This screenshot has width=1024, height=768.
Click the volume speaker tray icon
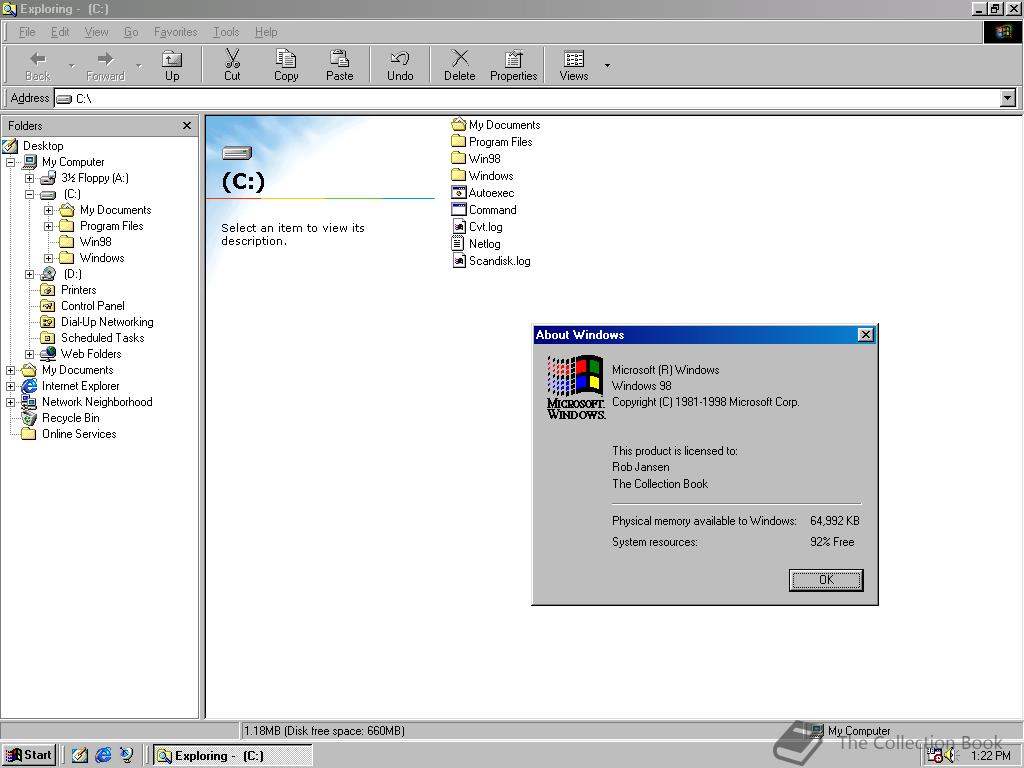pyautogui.click(x=950, y=756)
